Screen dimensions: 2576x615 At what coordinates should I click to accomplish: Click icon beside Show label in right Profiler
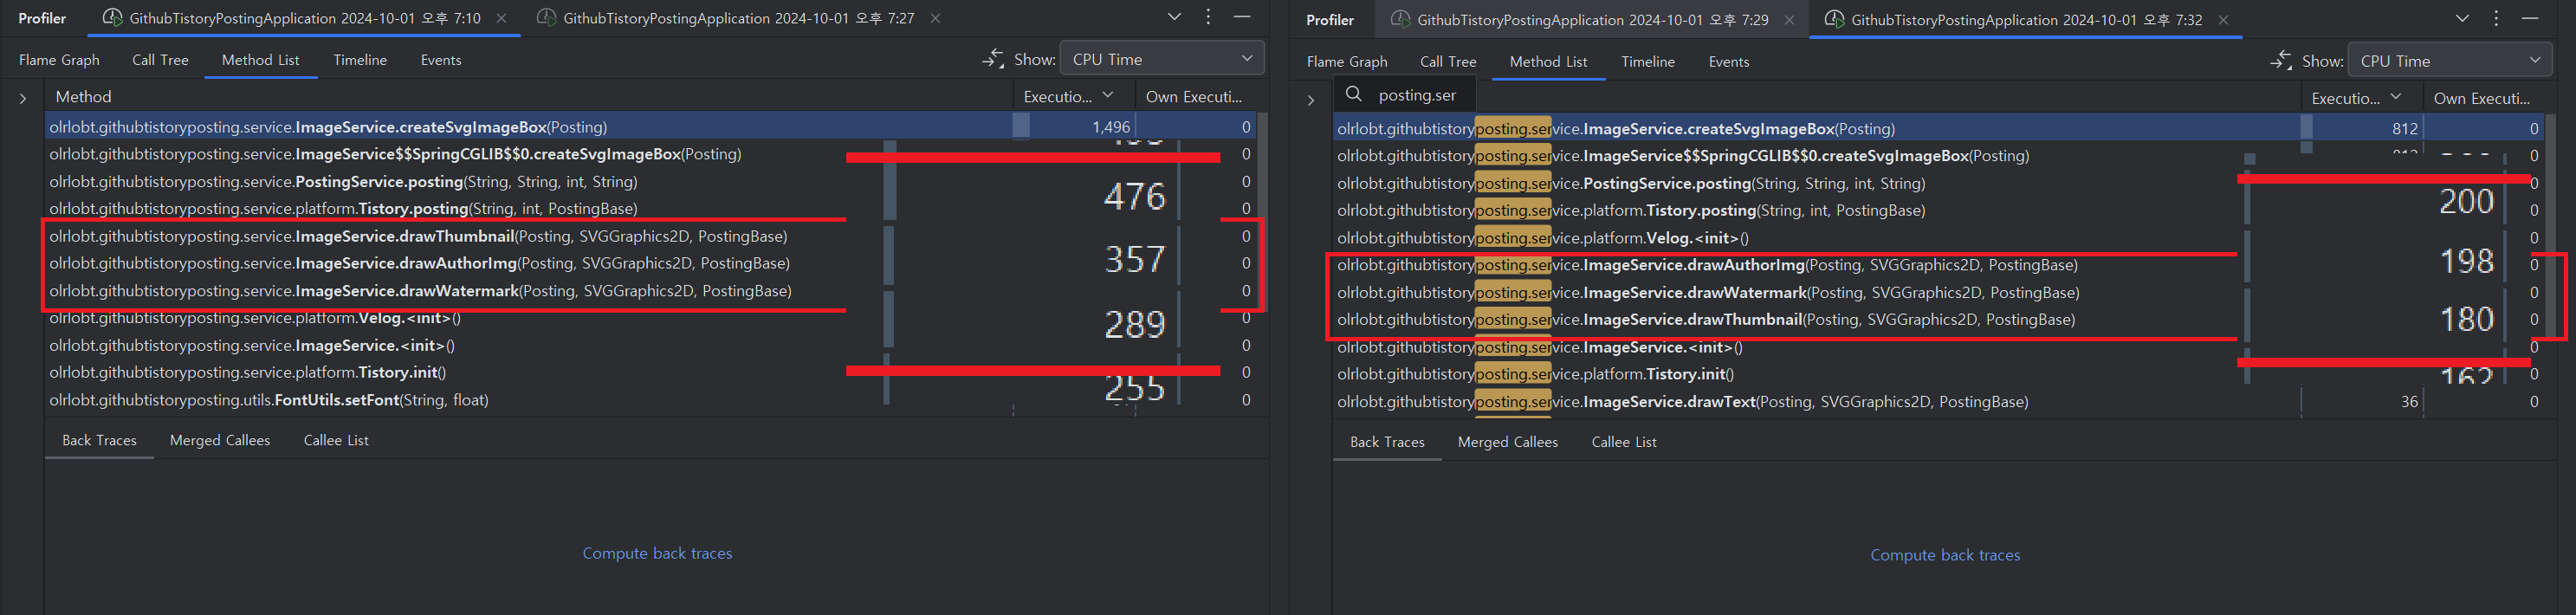[x=2280, y=61]
